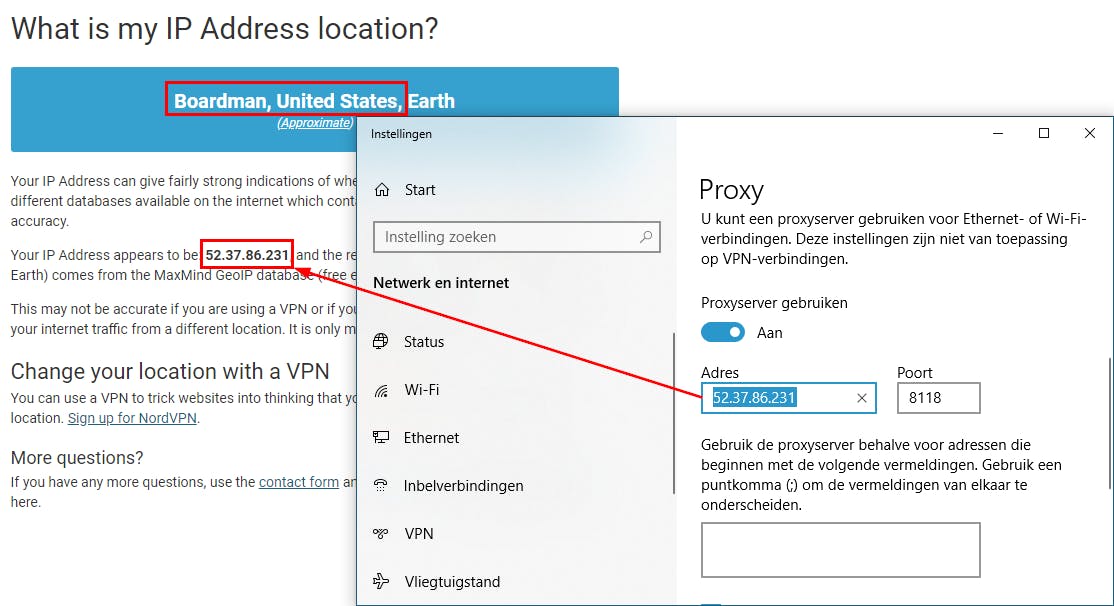Click the settings sidebar scrollbar
1114x606 pixels.
click(675, 412)
